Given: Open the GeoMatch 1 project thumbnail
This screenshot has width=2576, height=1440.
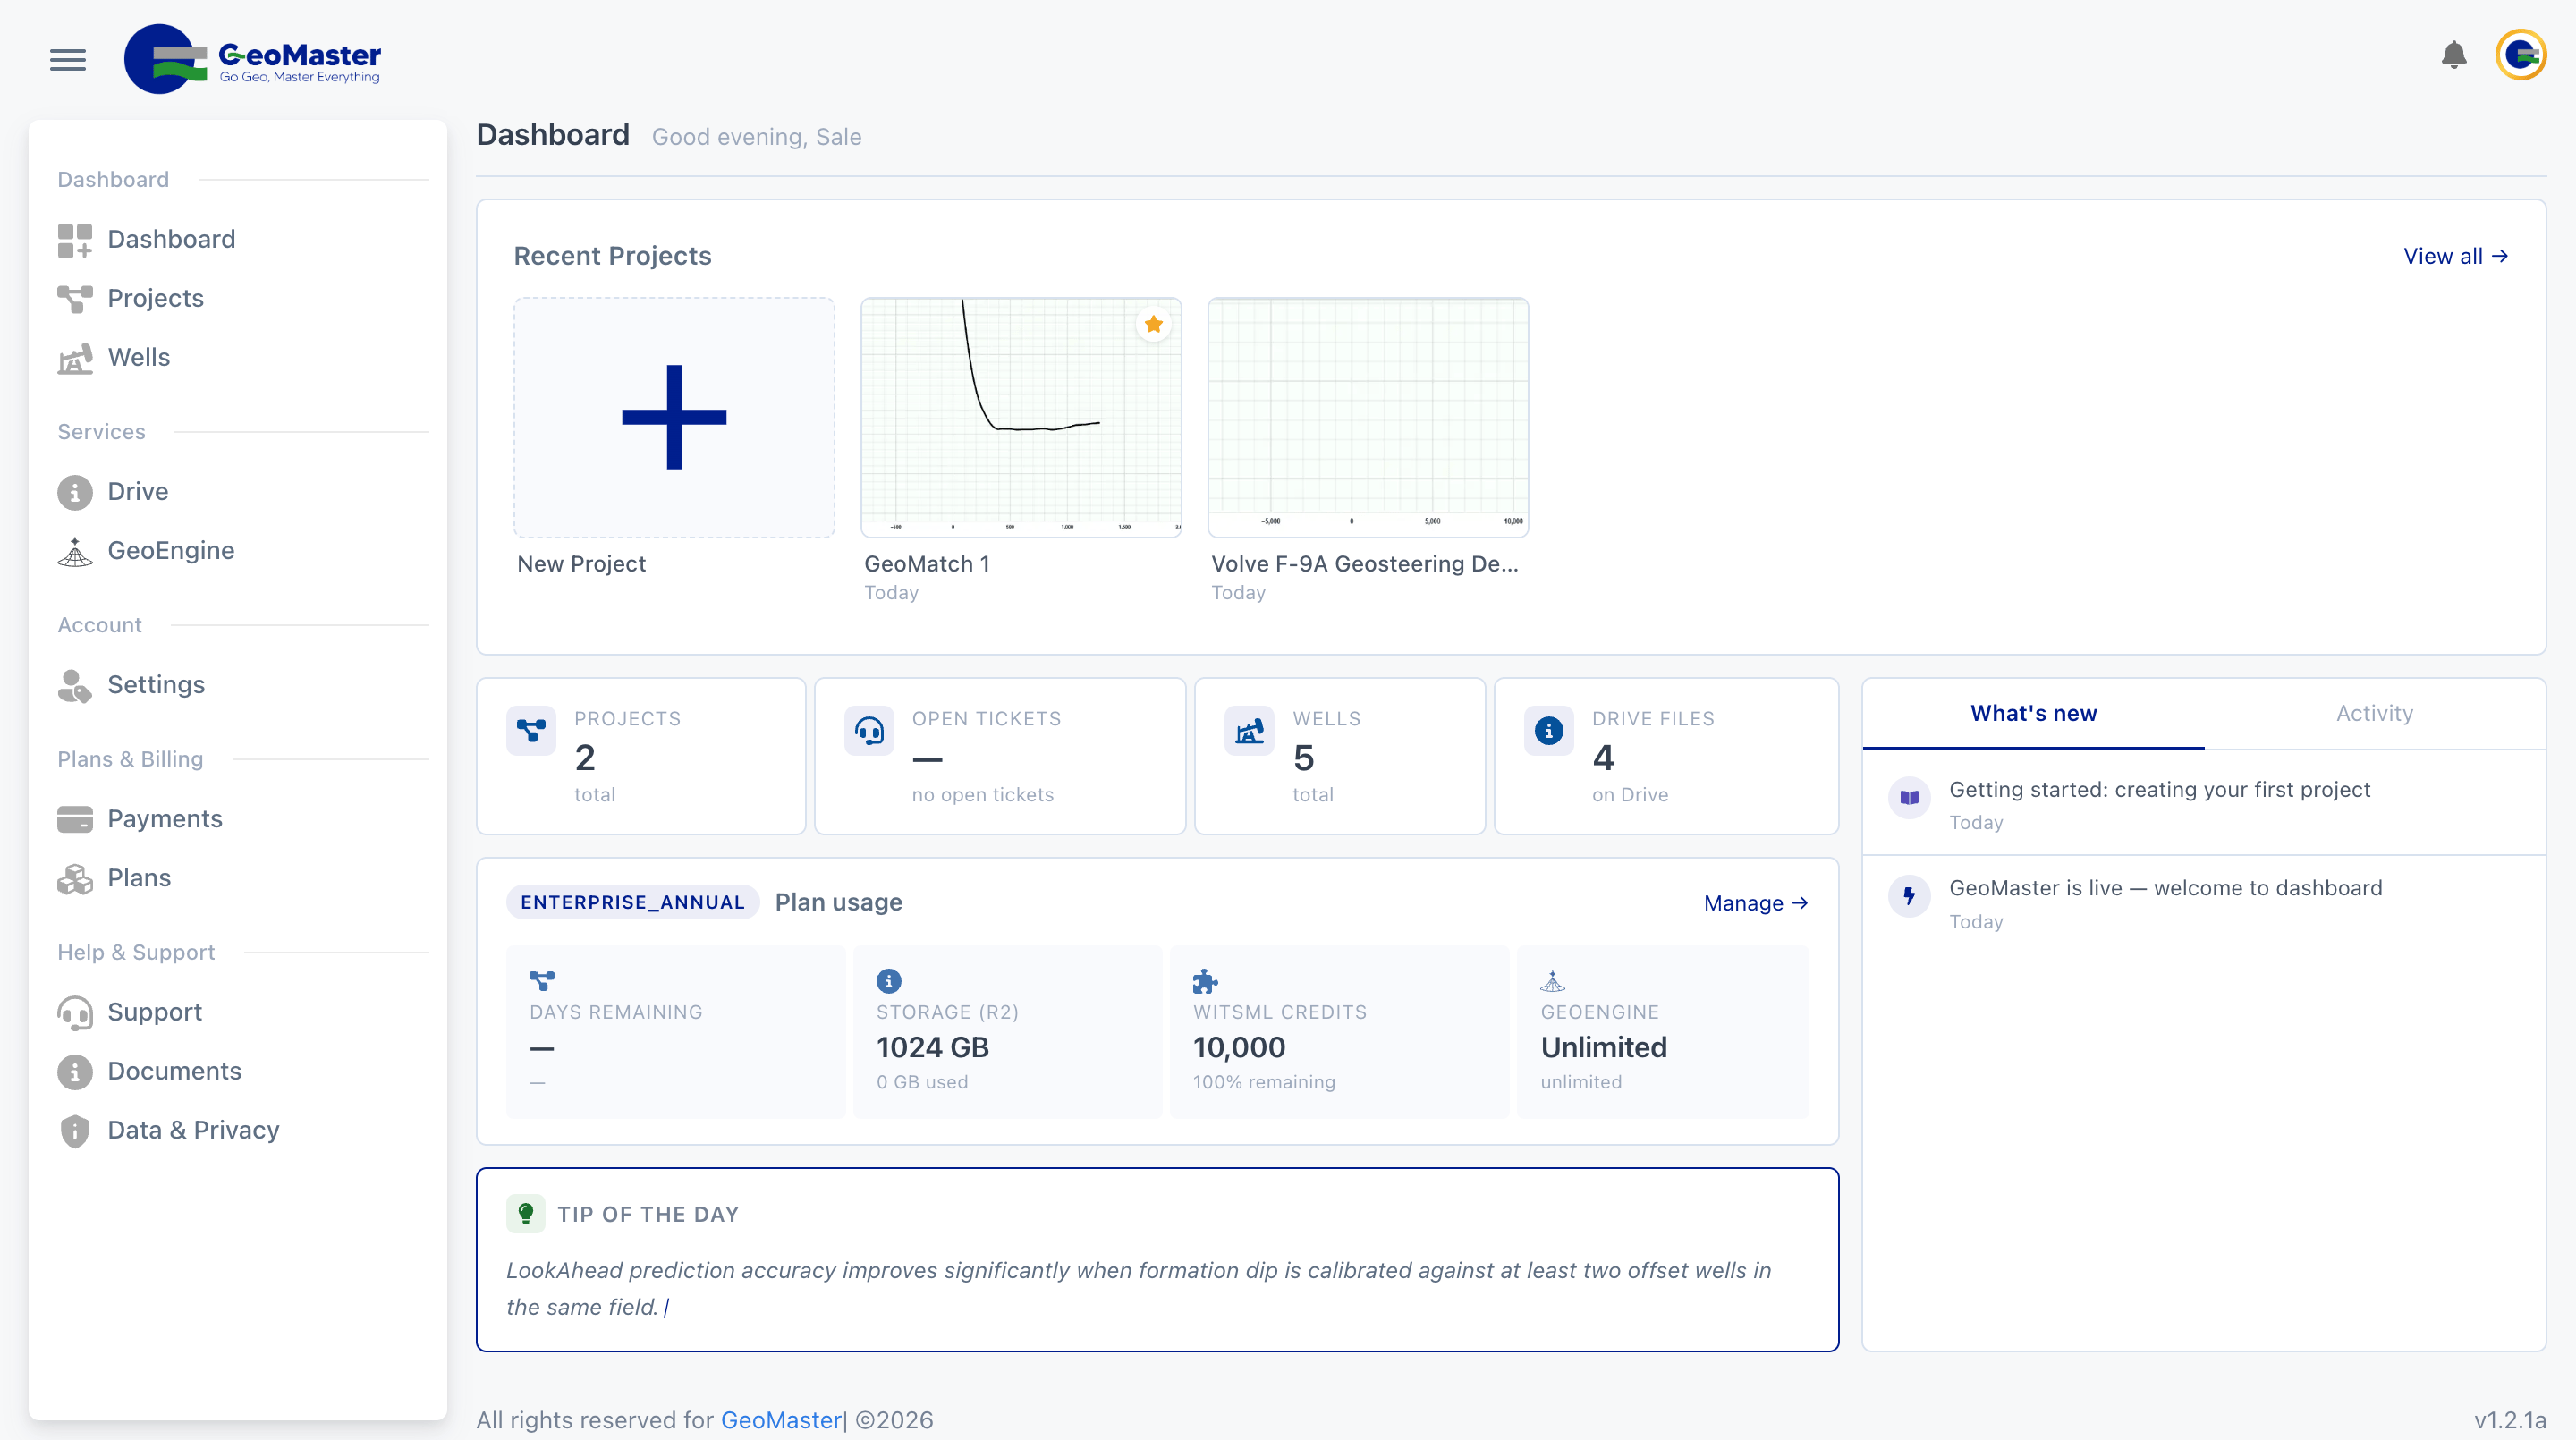Looking at the screenshot, I should 1021,417.
